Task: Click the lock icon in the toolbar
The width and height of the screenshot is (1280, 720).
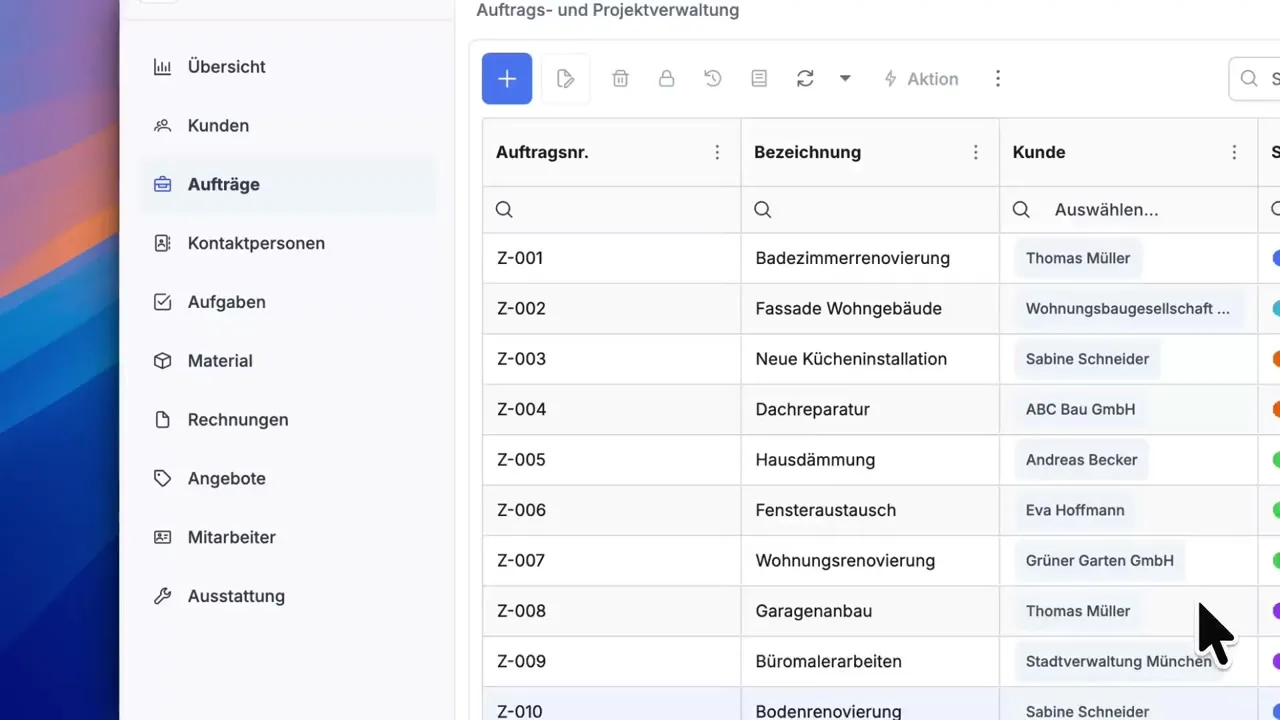Action: click(x=666, y=78)
